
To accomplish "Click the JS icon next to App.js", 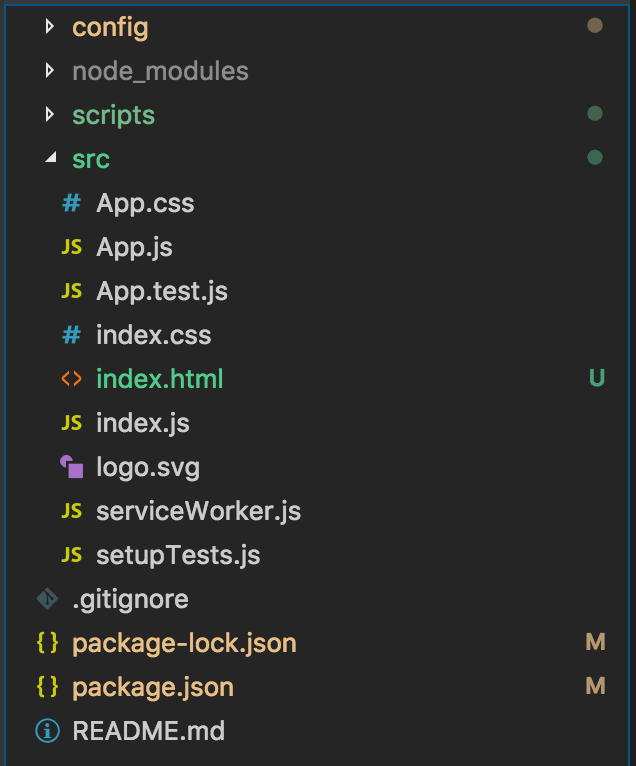I will [71, 247].
